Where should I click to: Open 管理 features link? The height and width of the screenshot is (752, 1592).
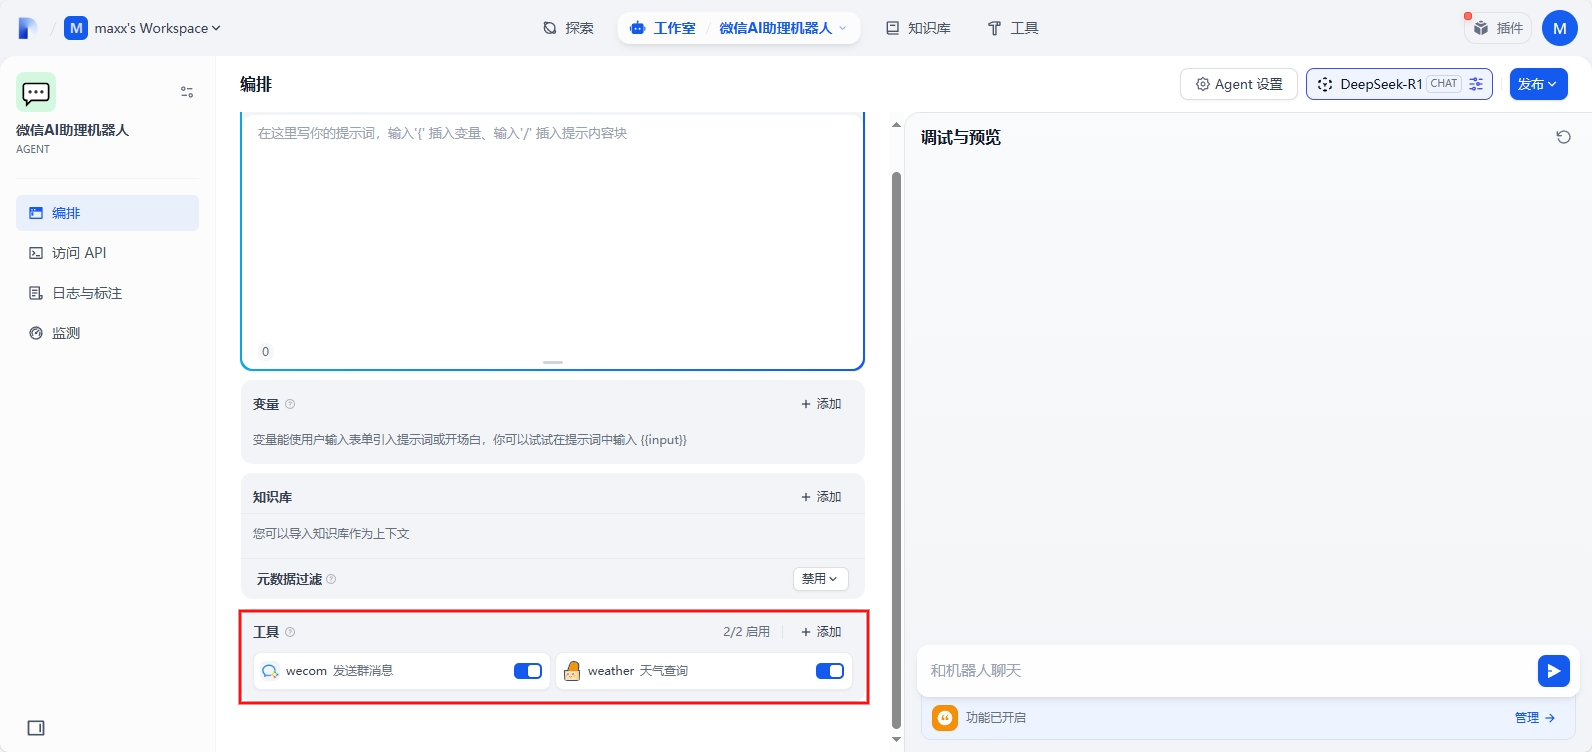pos(1535,718)
